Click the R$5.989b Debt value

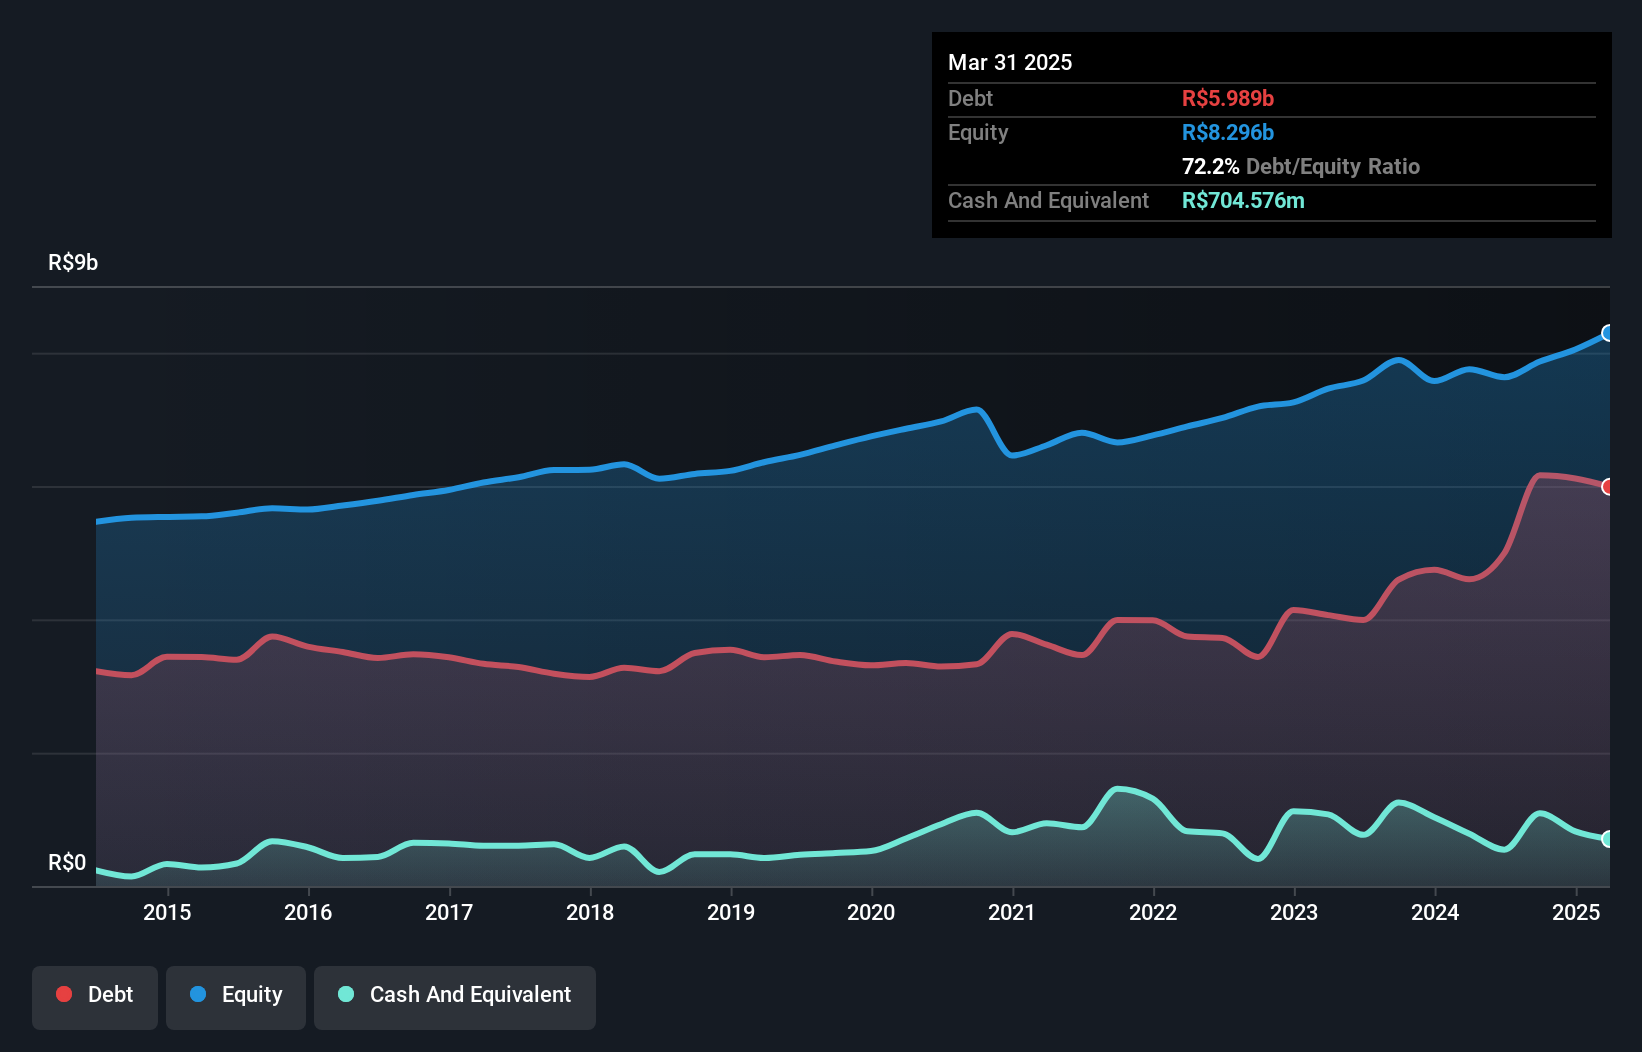point(1228,99)
